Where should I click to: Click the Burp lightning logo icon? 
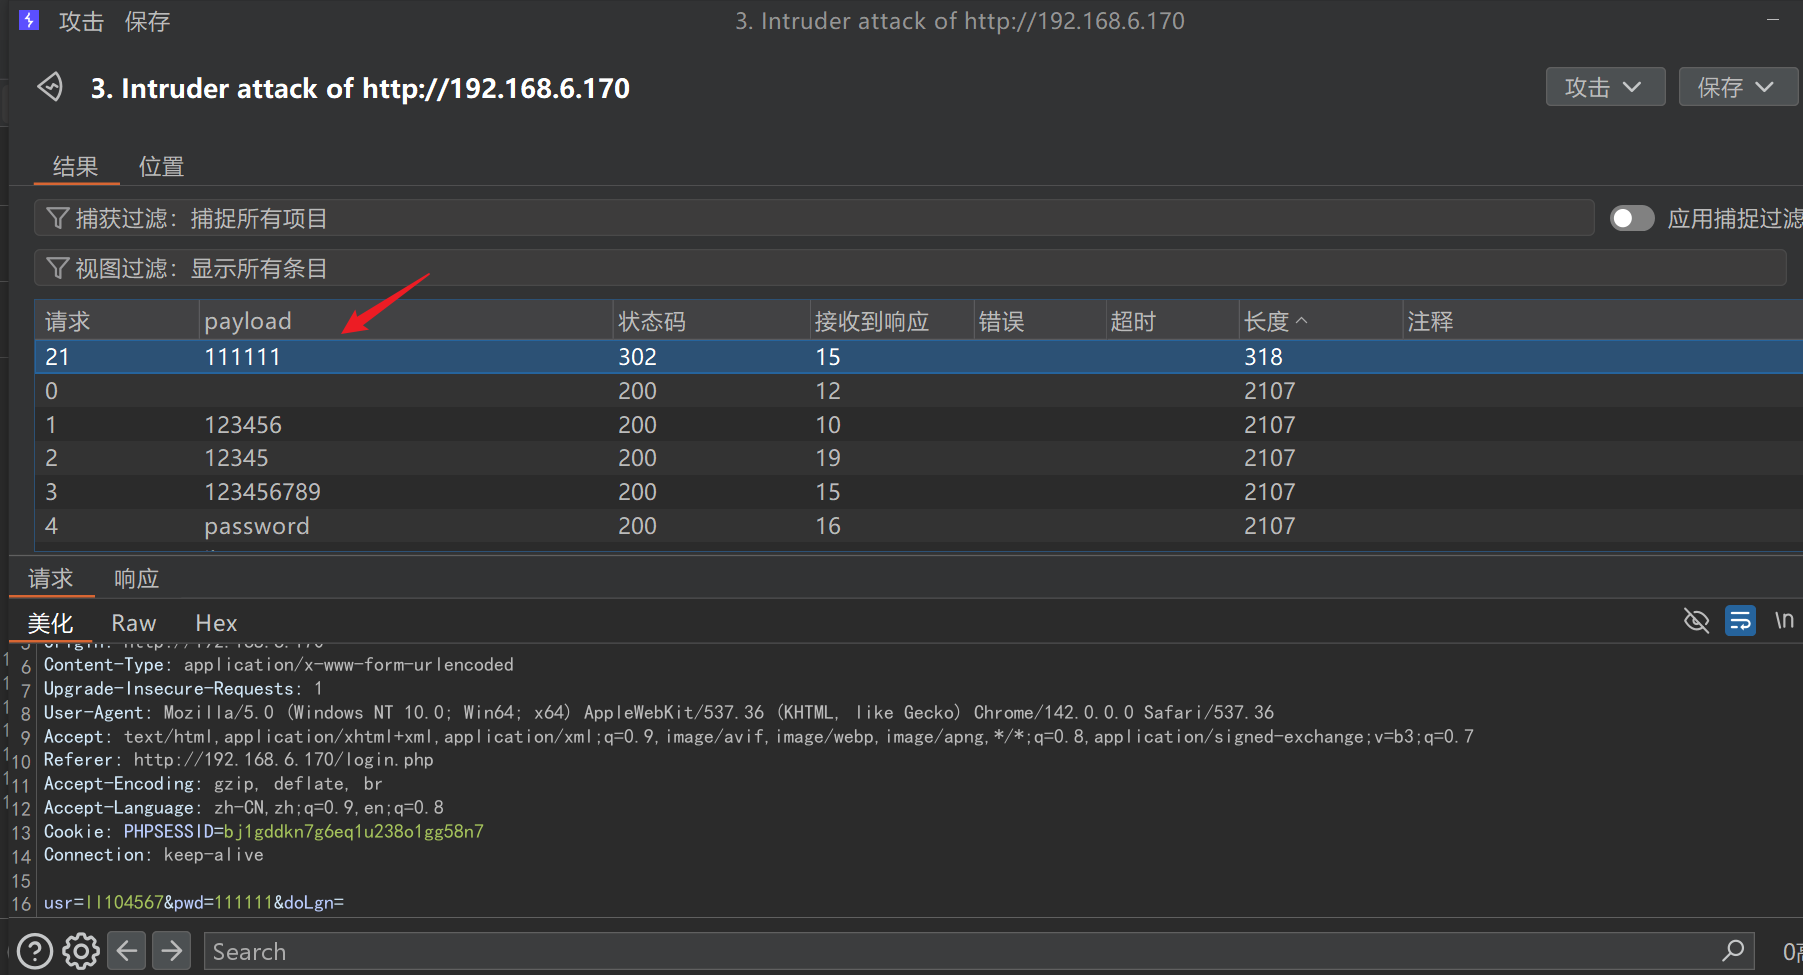coord(29,20)
